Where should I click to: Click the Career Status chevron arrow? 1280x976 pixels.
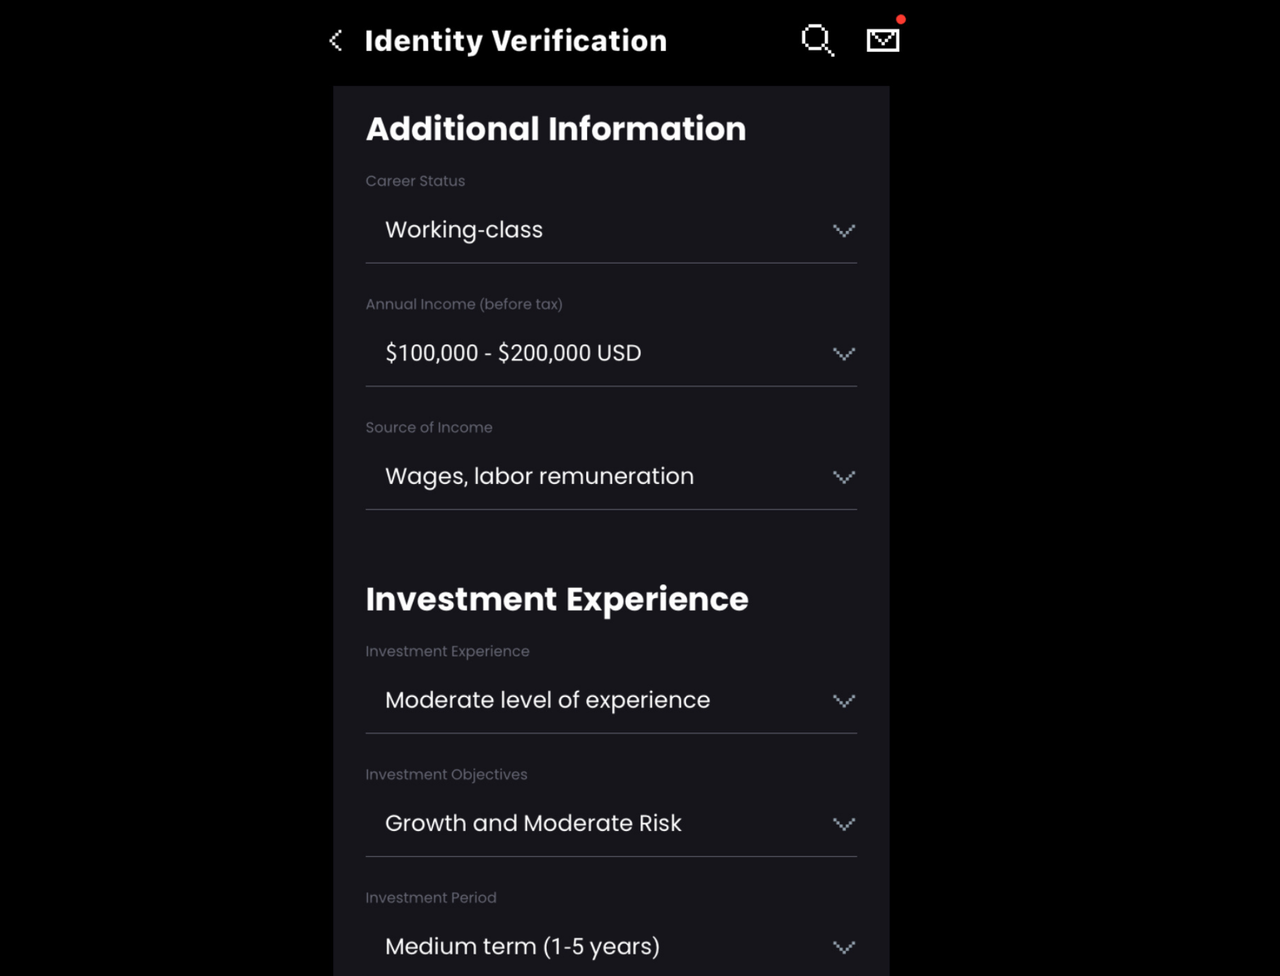coord(844,230)
